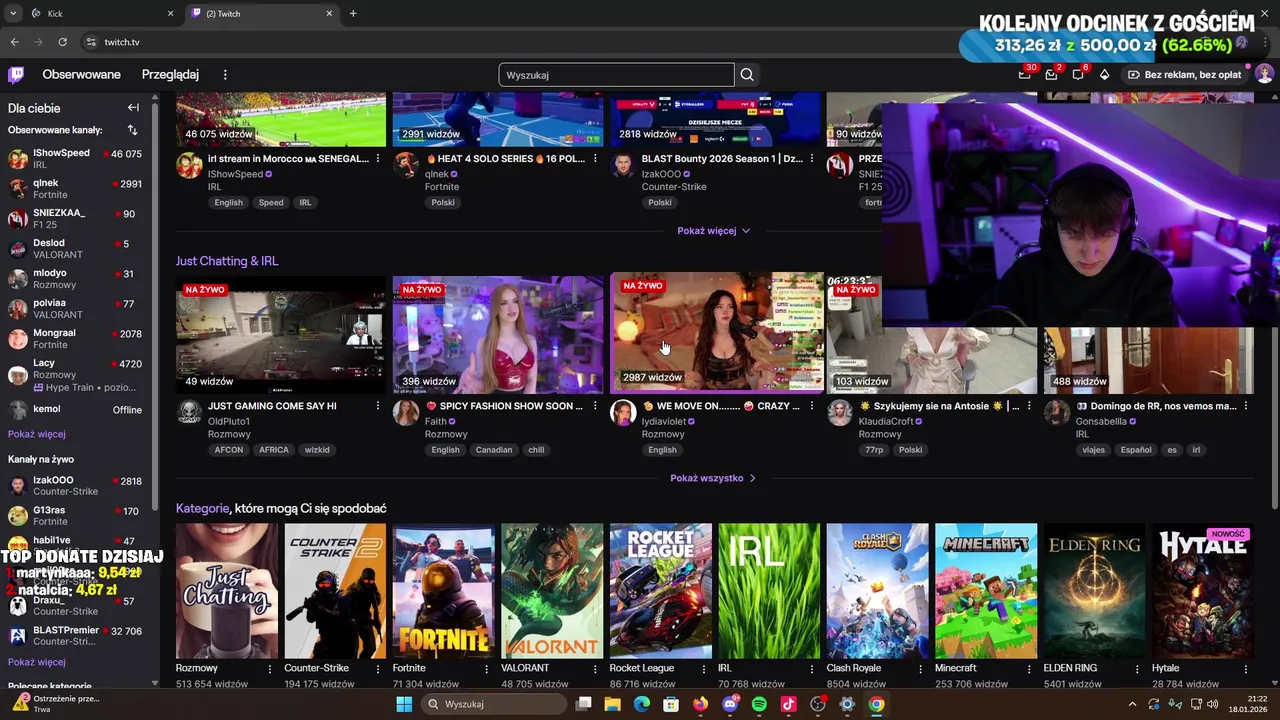
Task: Open options menu for Rozmowy category
Action: [x=269, y=668]
